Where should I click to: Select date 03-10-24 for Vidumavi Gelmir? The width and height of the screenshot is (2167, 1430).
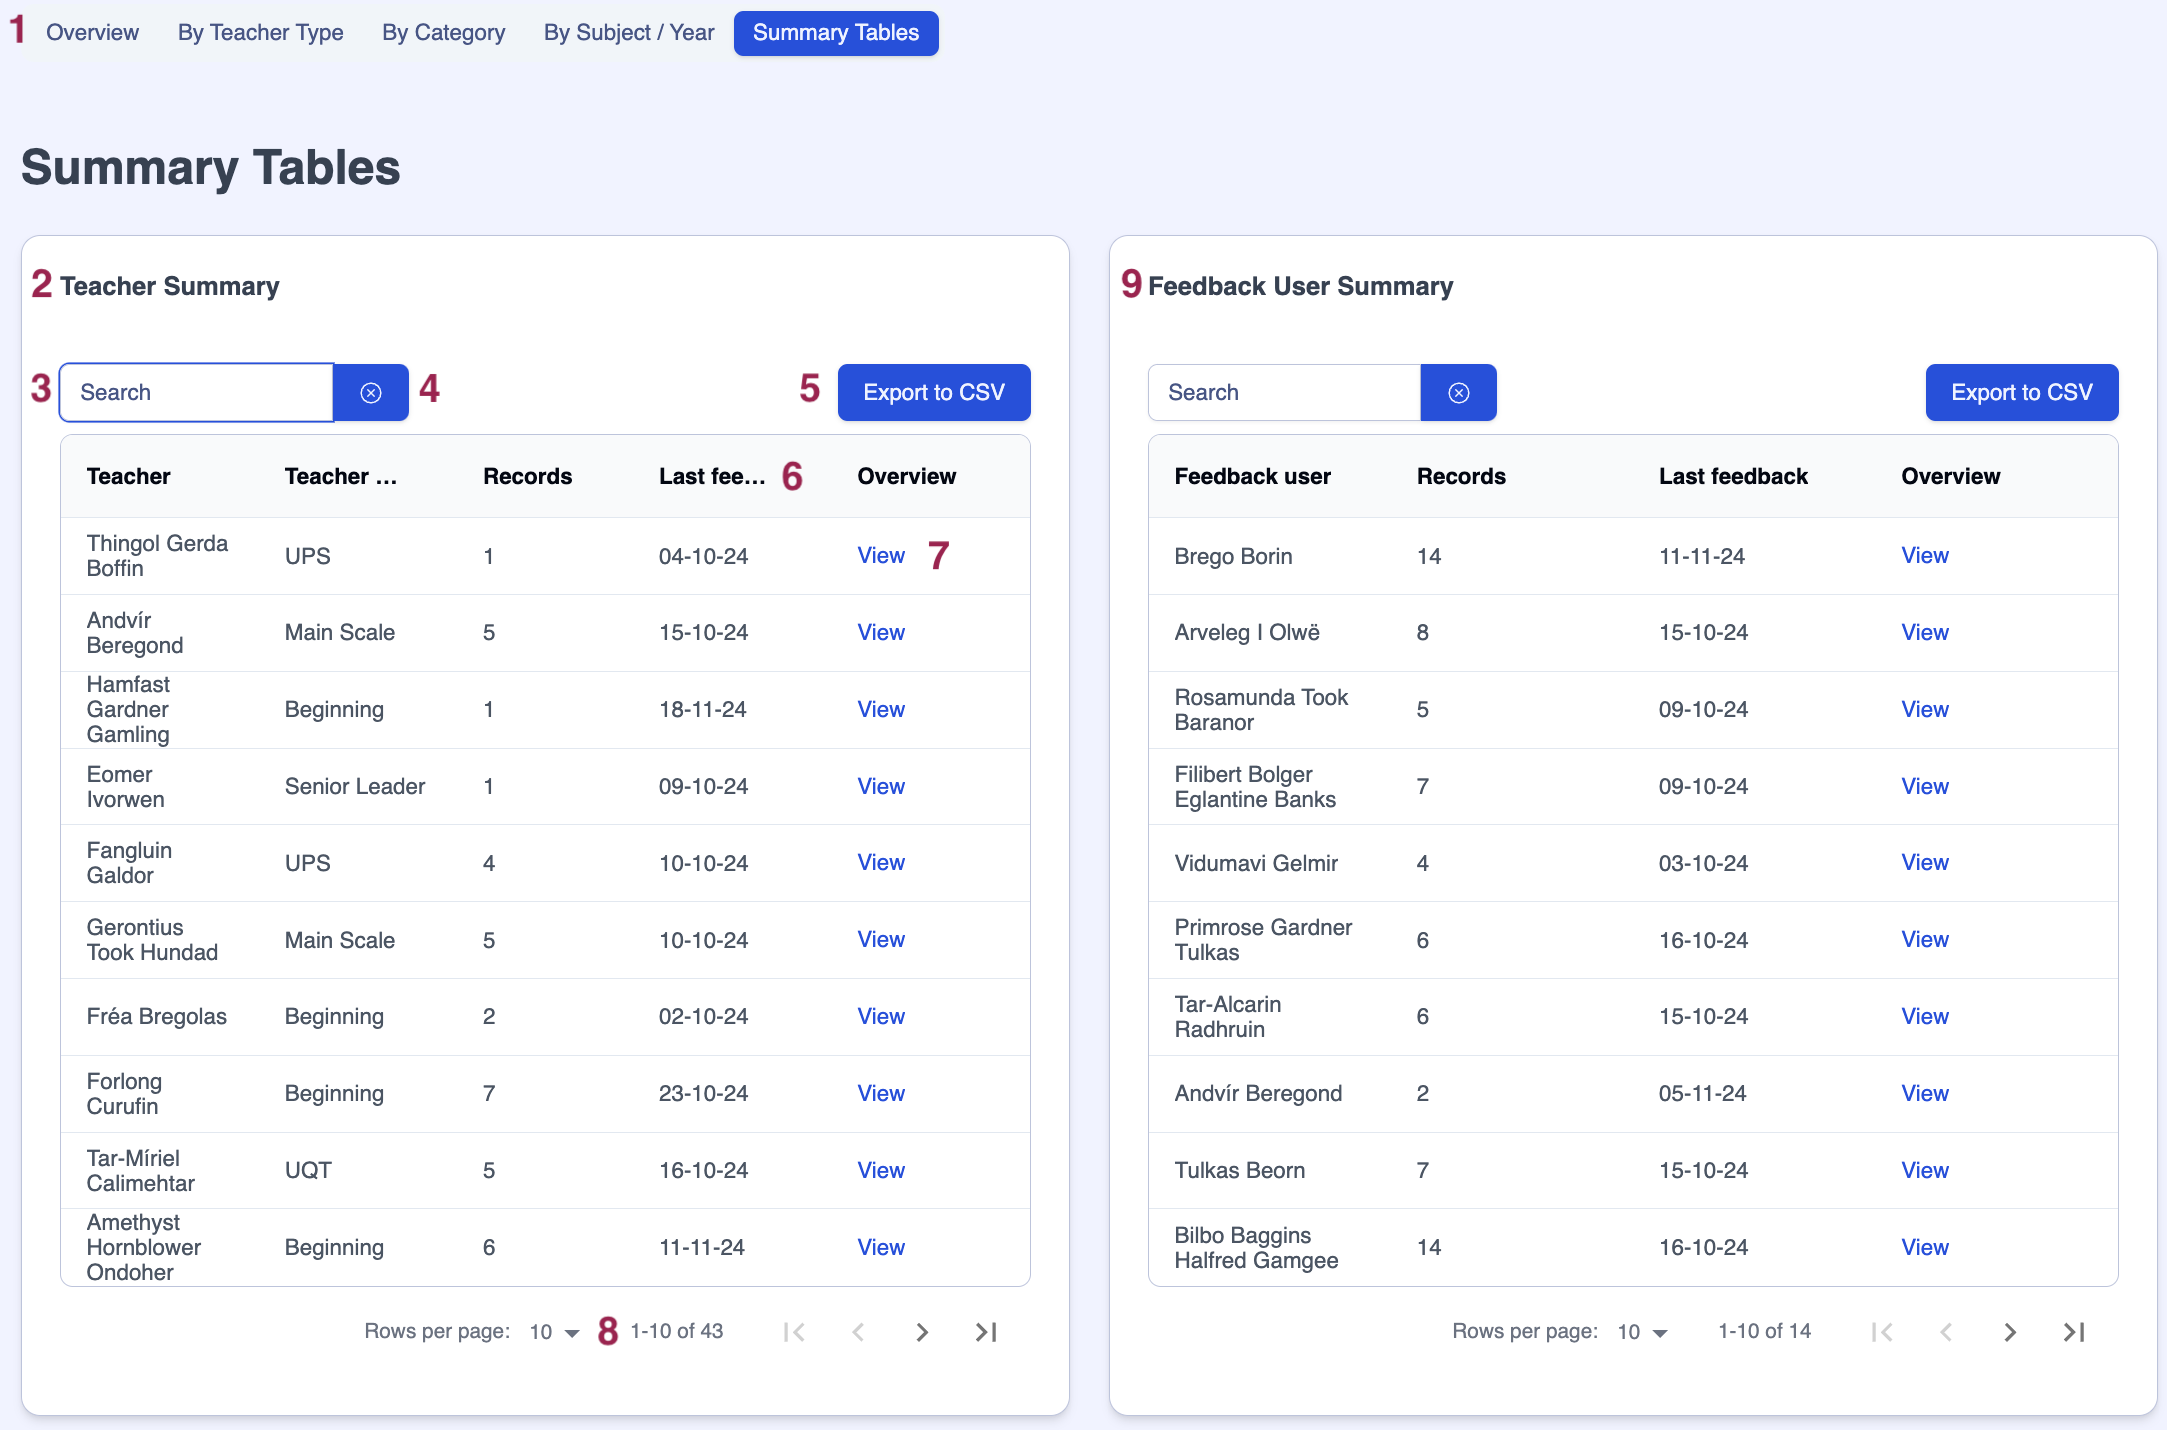pos(1703,863)
